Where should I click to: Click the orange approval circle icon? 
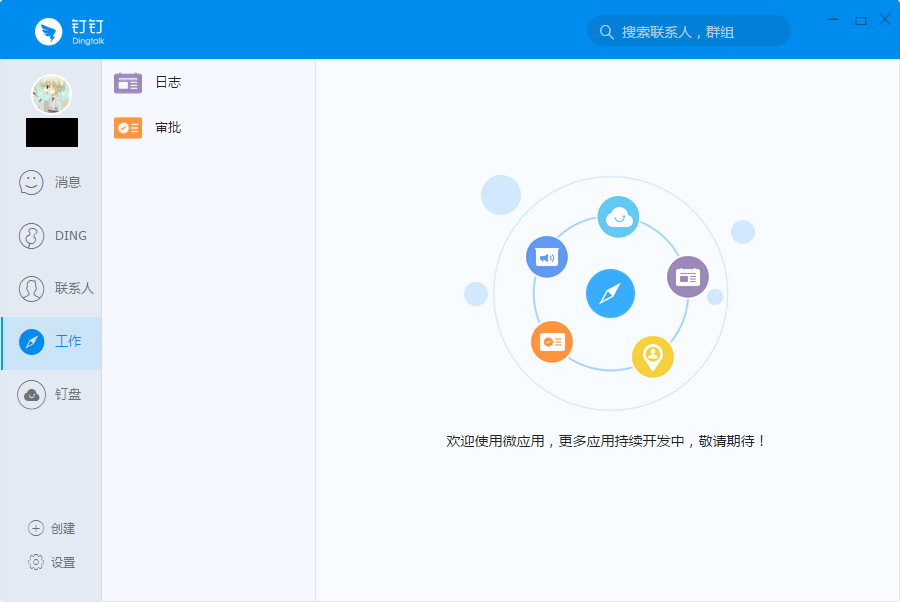[552, 342]
